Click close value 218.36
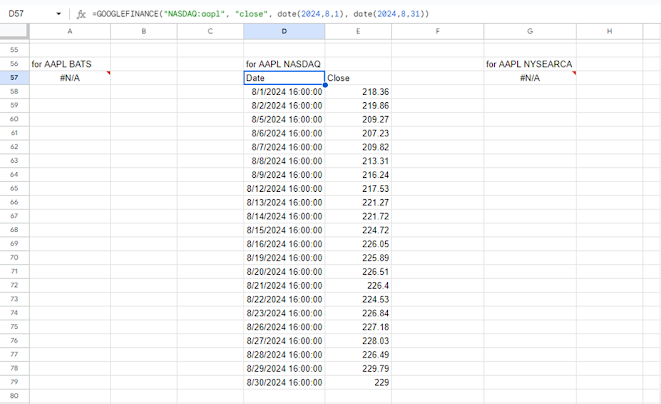 click(x=358, y=92)
